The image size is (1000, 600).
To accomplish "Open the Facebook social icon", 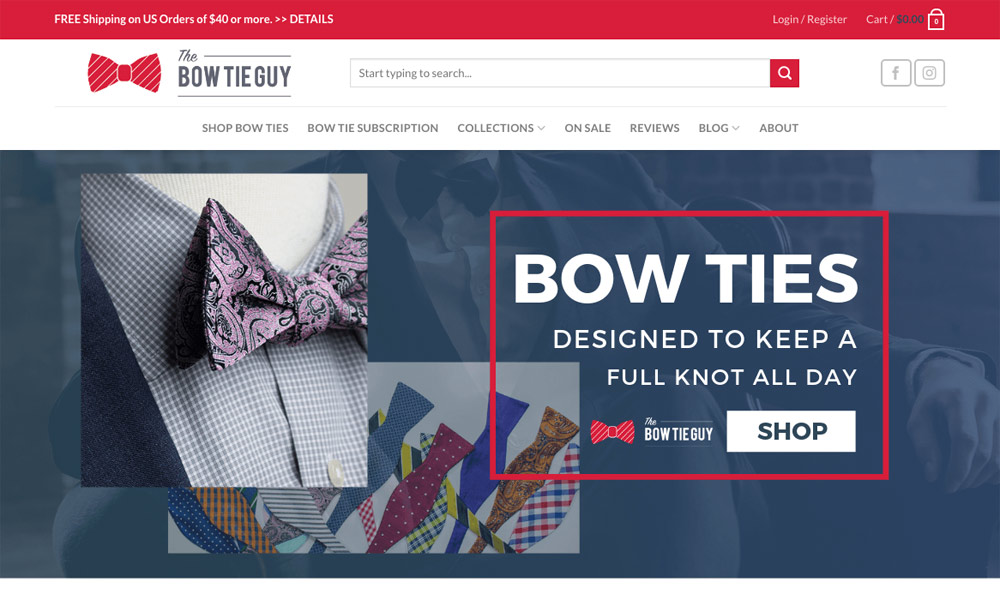I will click(895, 73).
